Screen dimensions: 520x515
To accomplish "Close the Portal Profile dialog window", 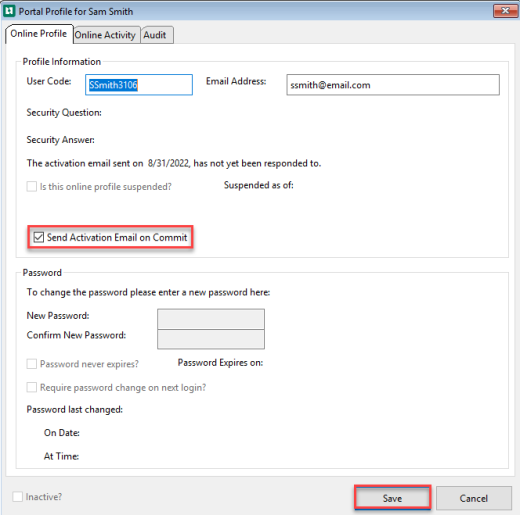I will [505, 11].
